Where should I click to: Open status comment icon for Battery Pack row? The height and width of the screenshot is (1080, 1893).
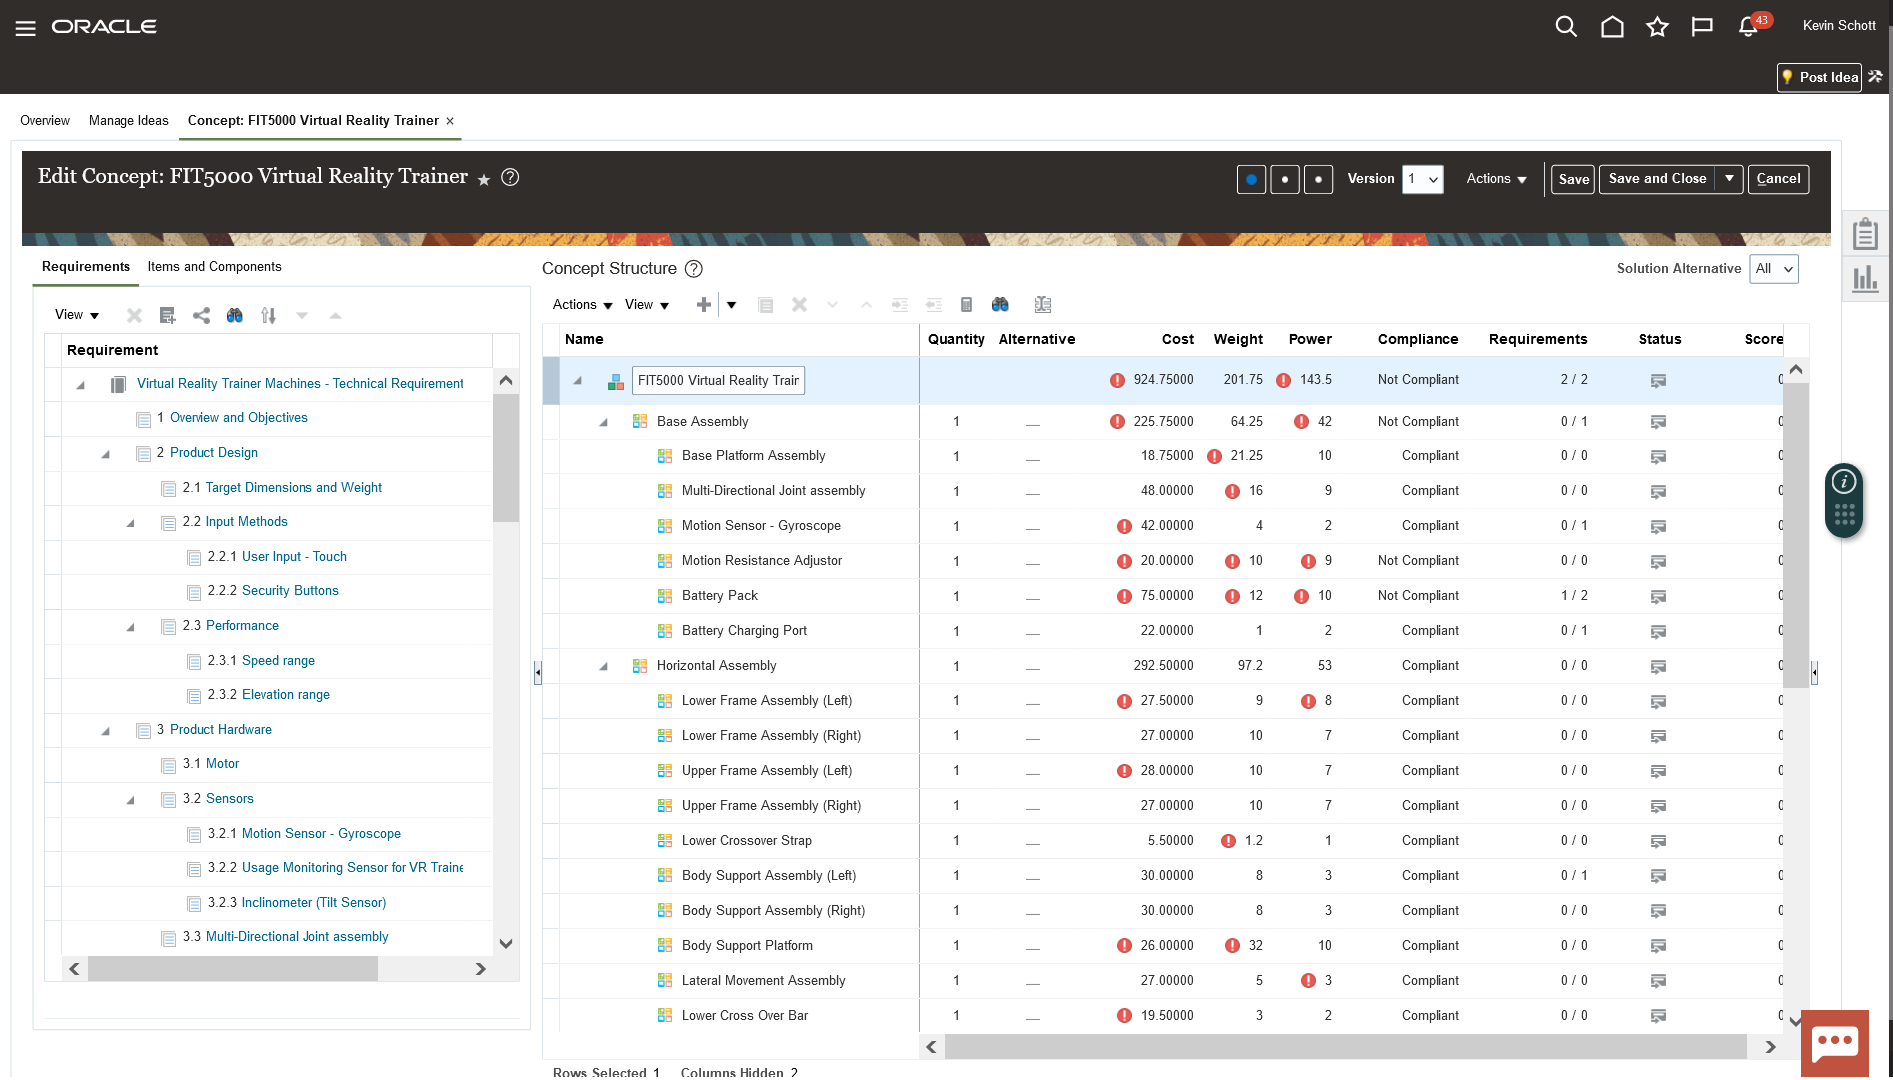coord(1658,597)
